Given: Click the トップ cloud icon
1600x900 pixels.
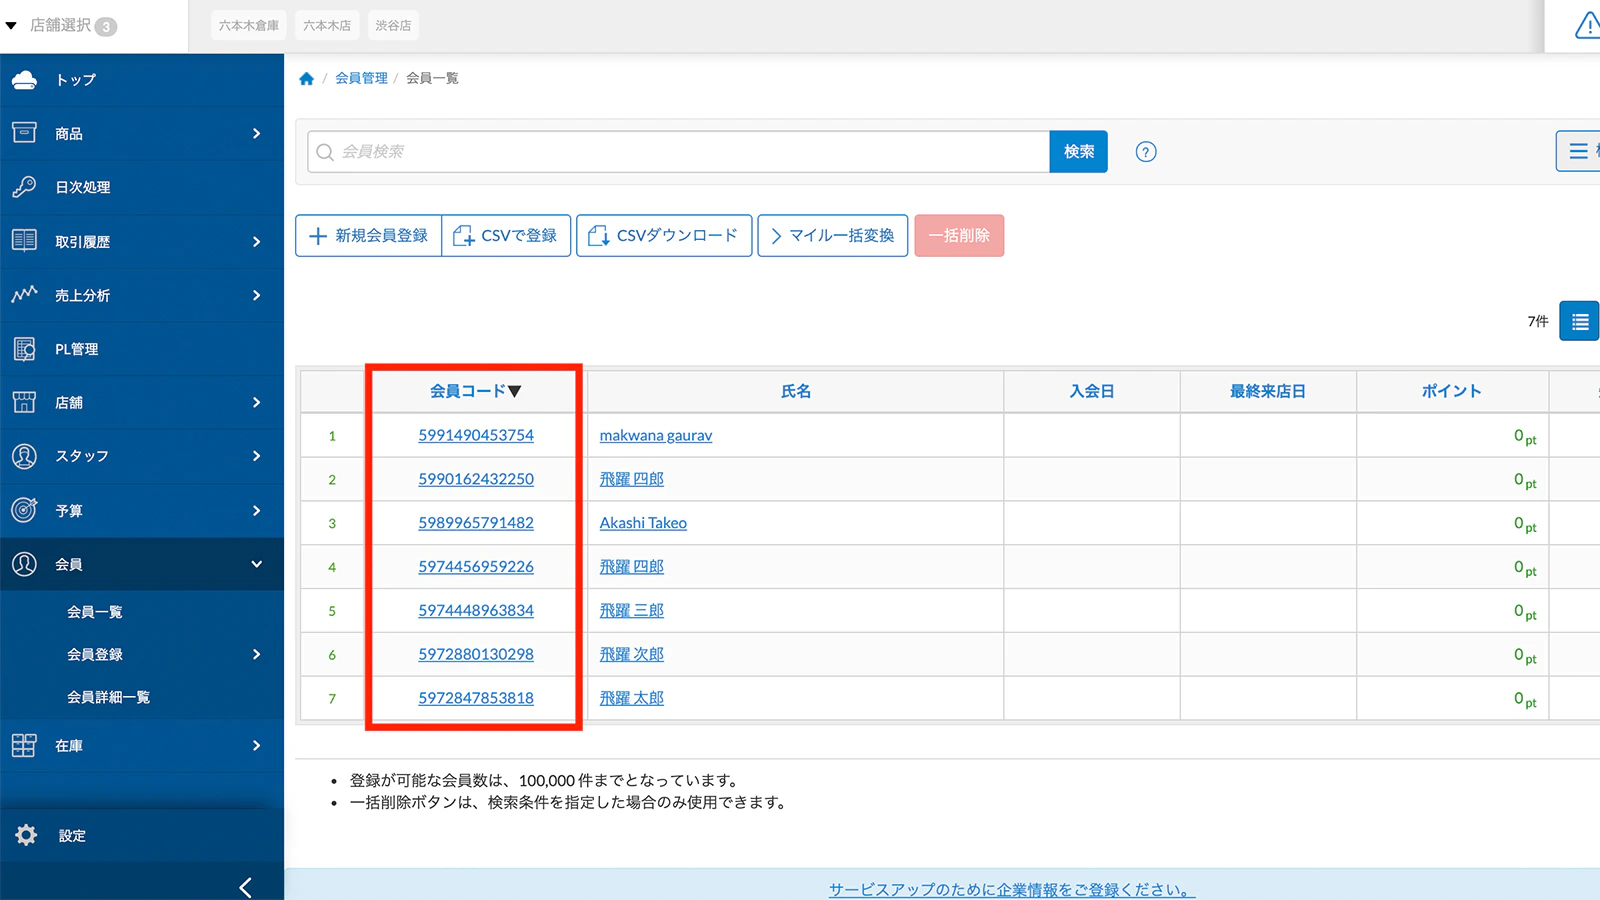Looking at the screenshot, I should coord(24,80).
